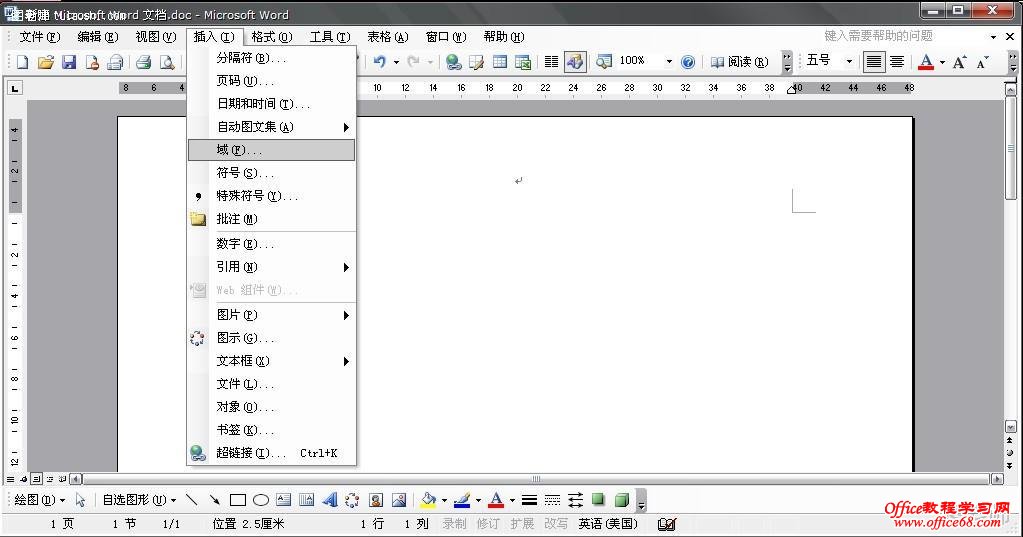Click the Insert Hyperlink toolbar icon
This screenshot has height=537, width=1023.
point(454,62)
